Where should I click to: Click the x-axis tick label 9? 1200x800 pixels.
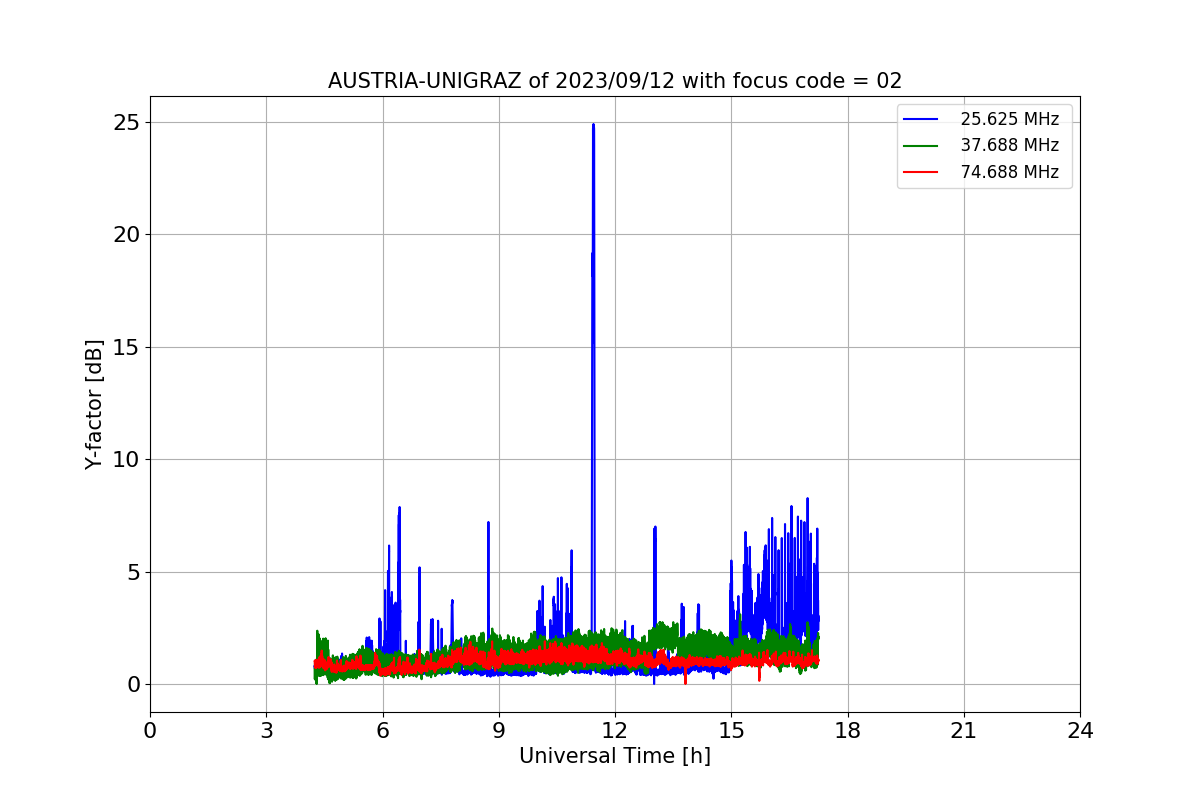tap(499, 731)
